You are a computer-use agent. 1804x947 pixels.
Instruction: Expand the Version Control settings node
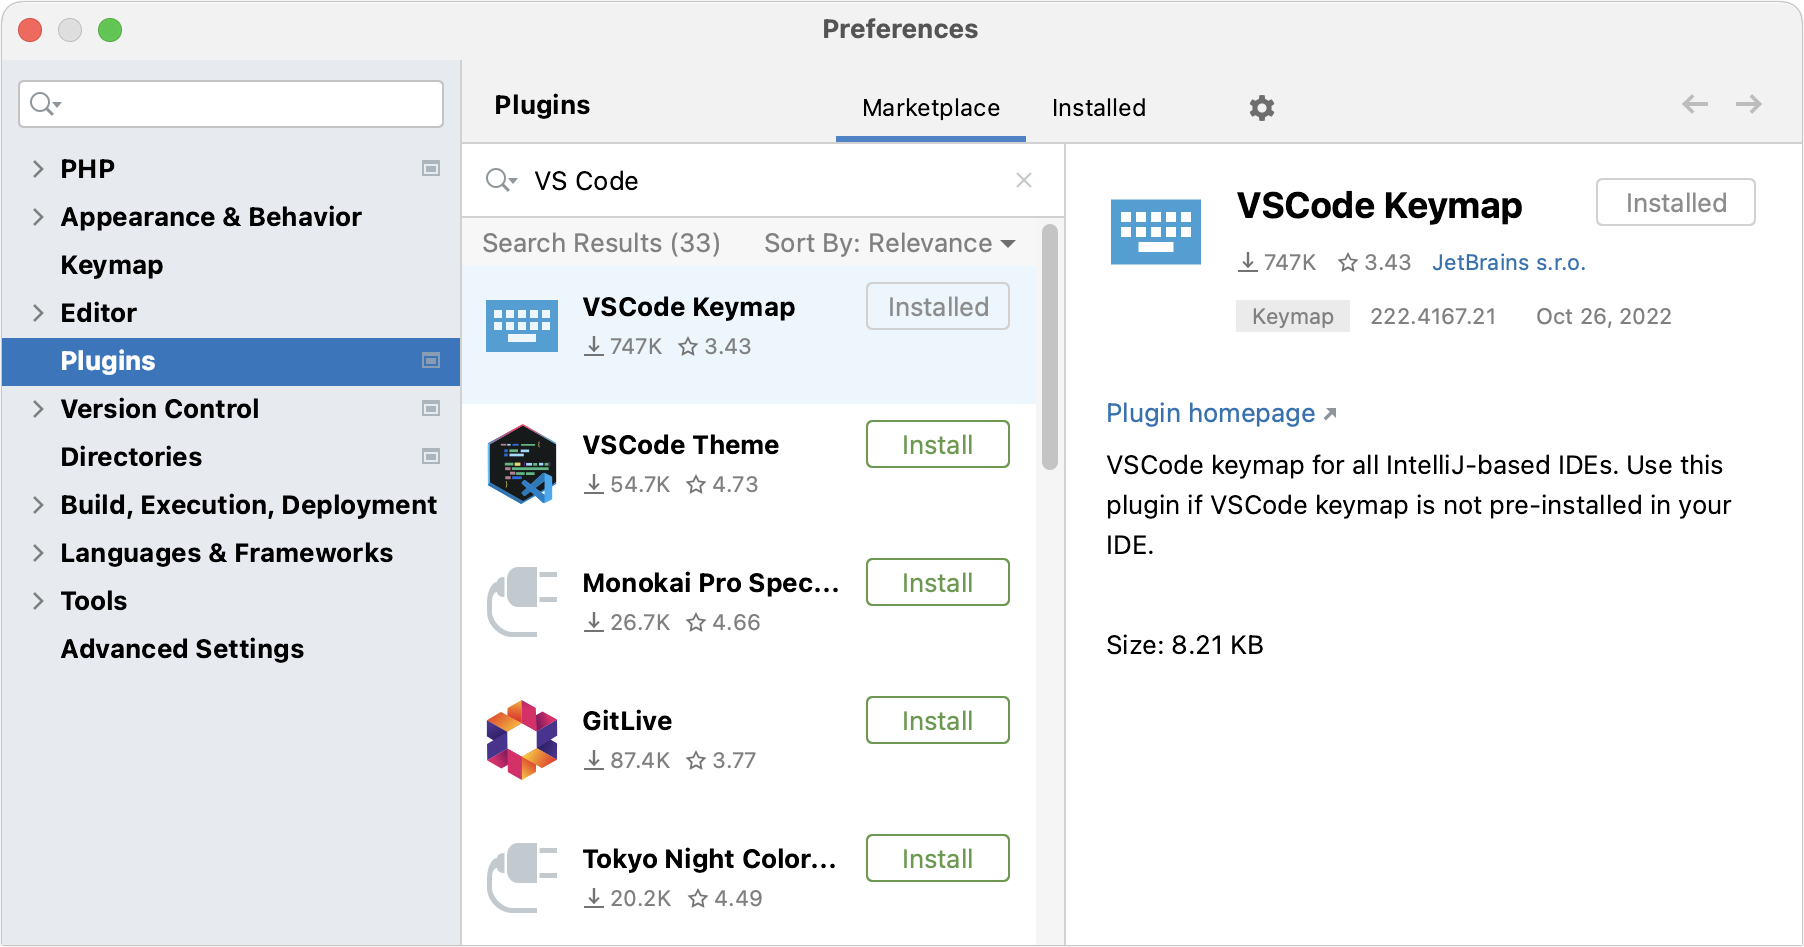pyautogui.click(x=38, y=409)
